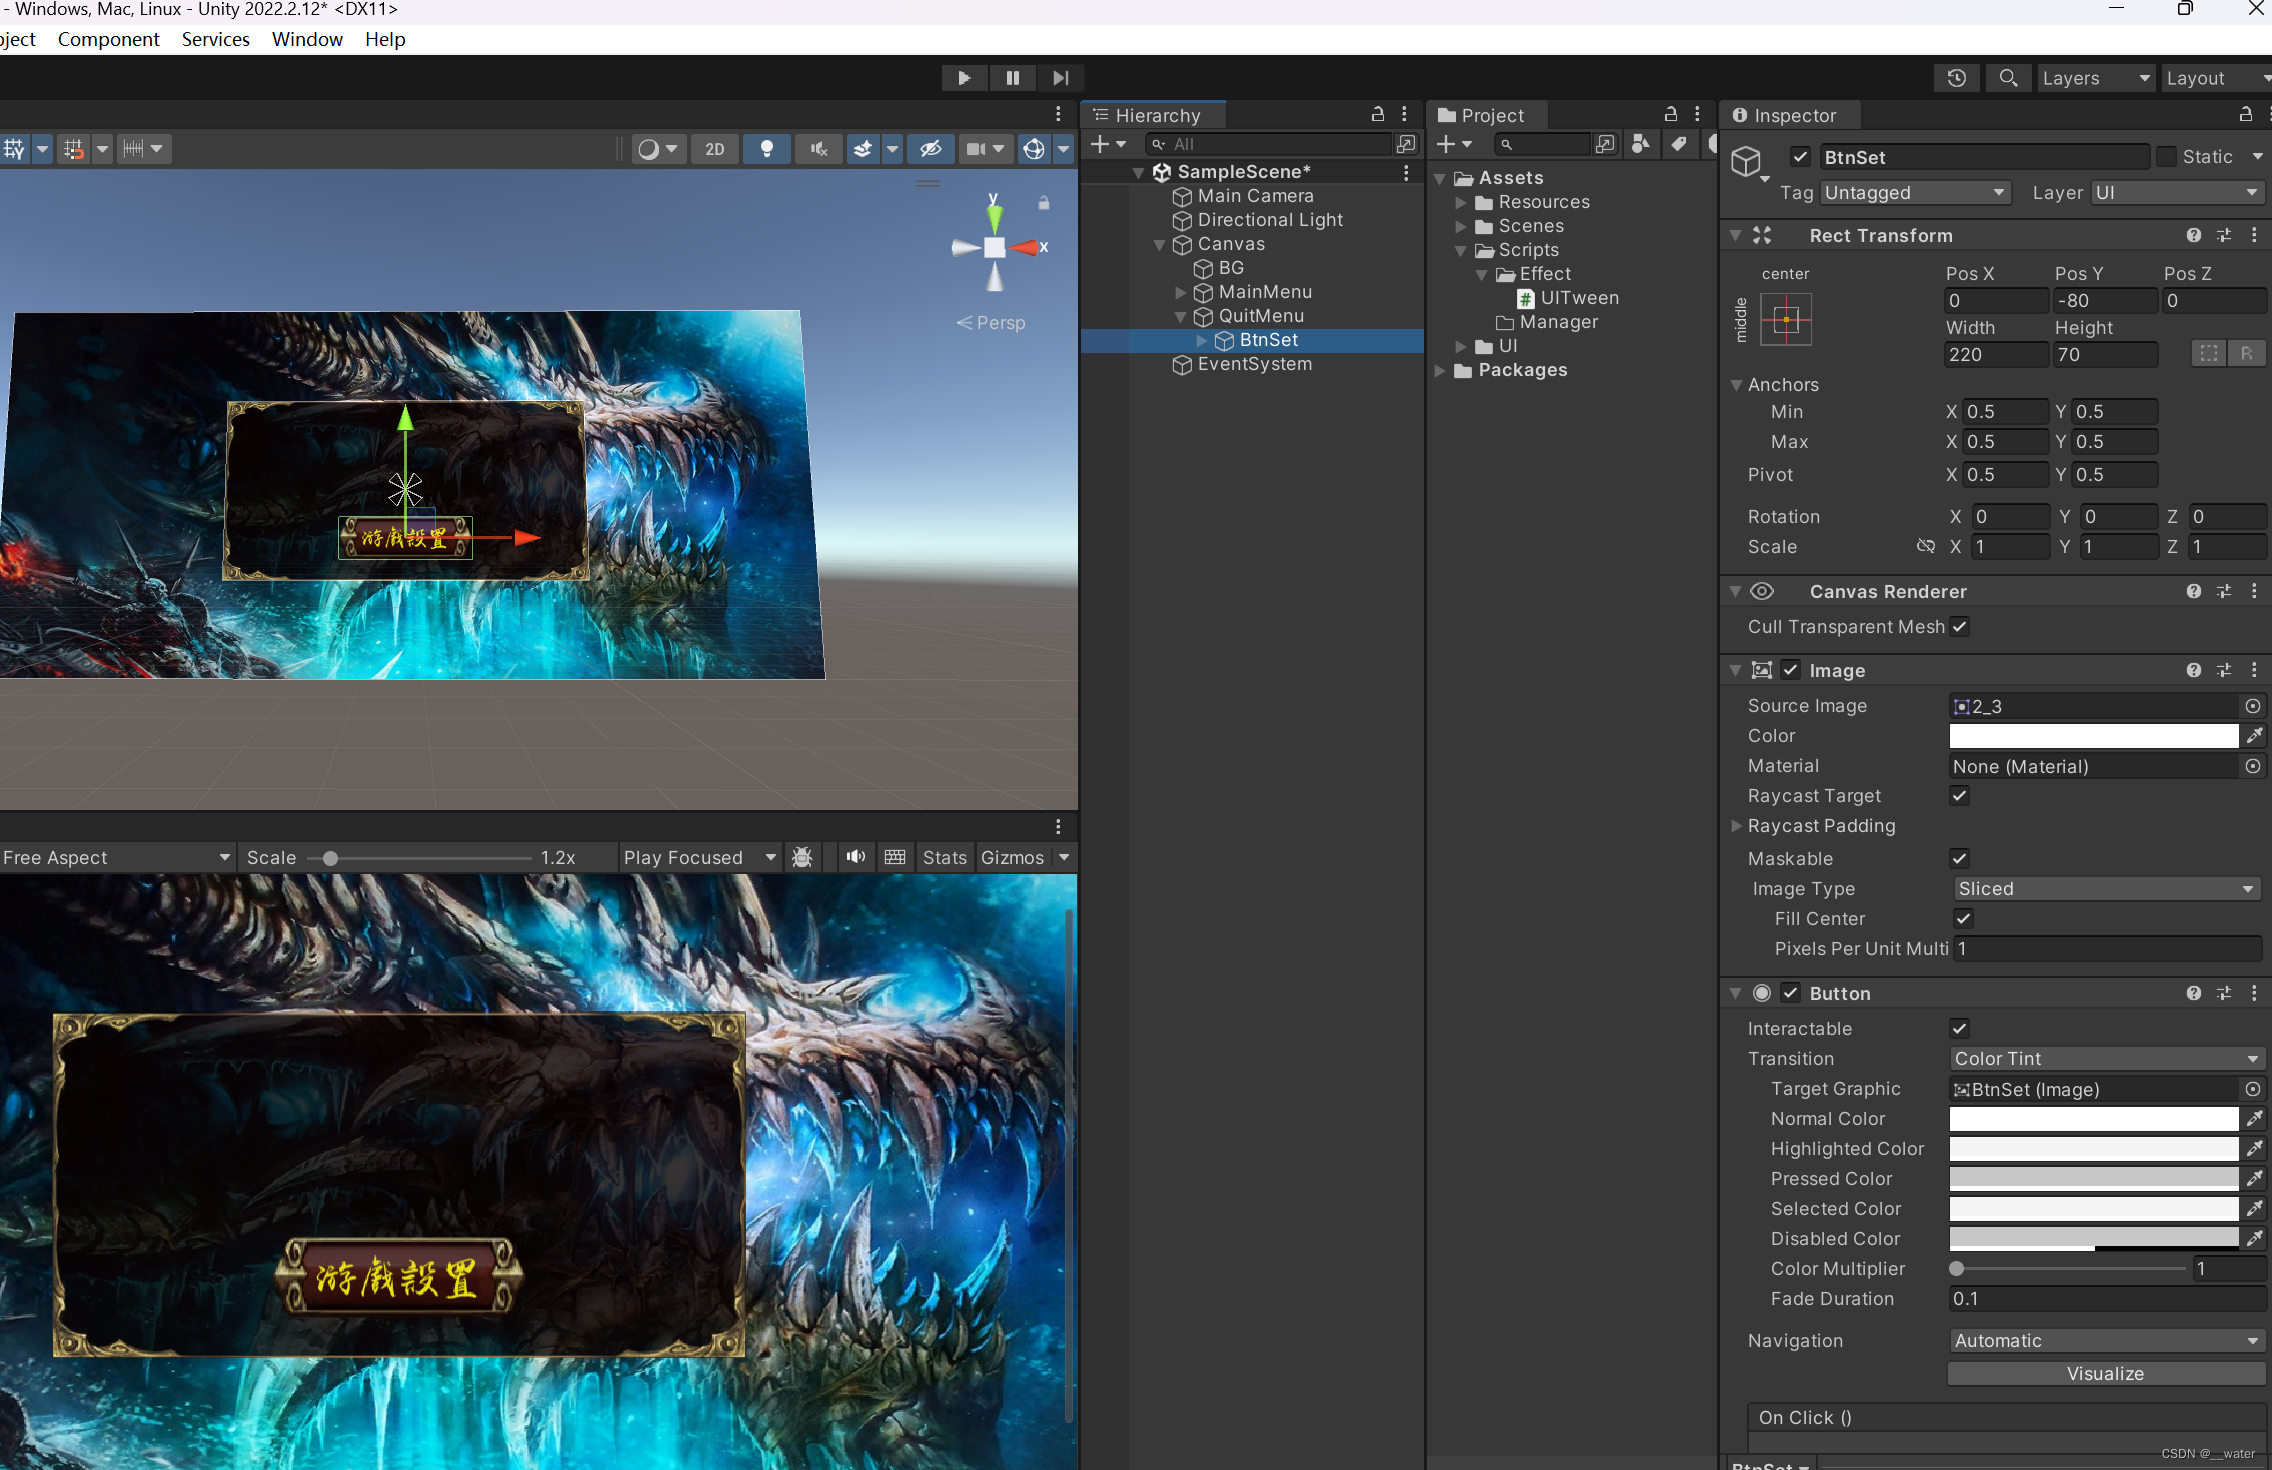
Task: Toggle Maskable checkbox
Action: click(x=1960, y=858)
